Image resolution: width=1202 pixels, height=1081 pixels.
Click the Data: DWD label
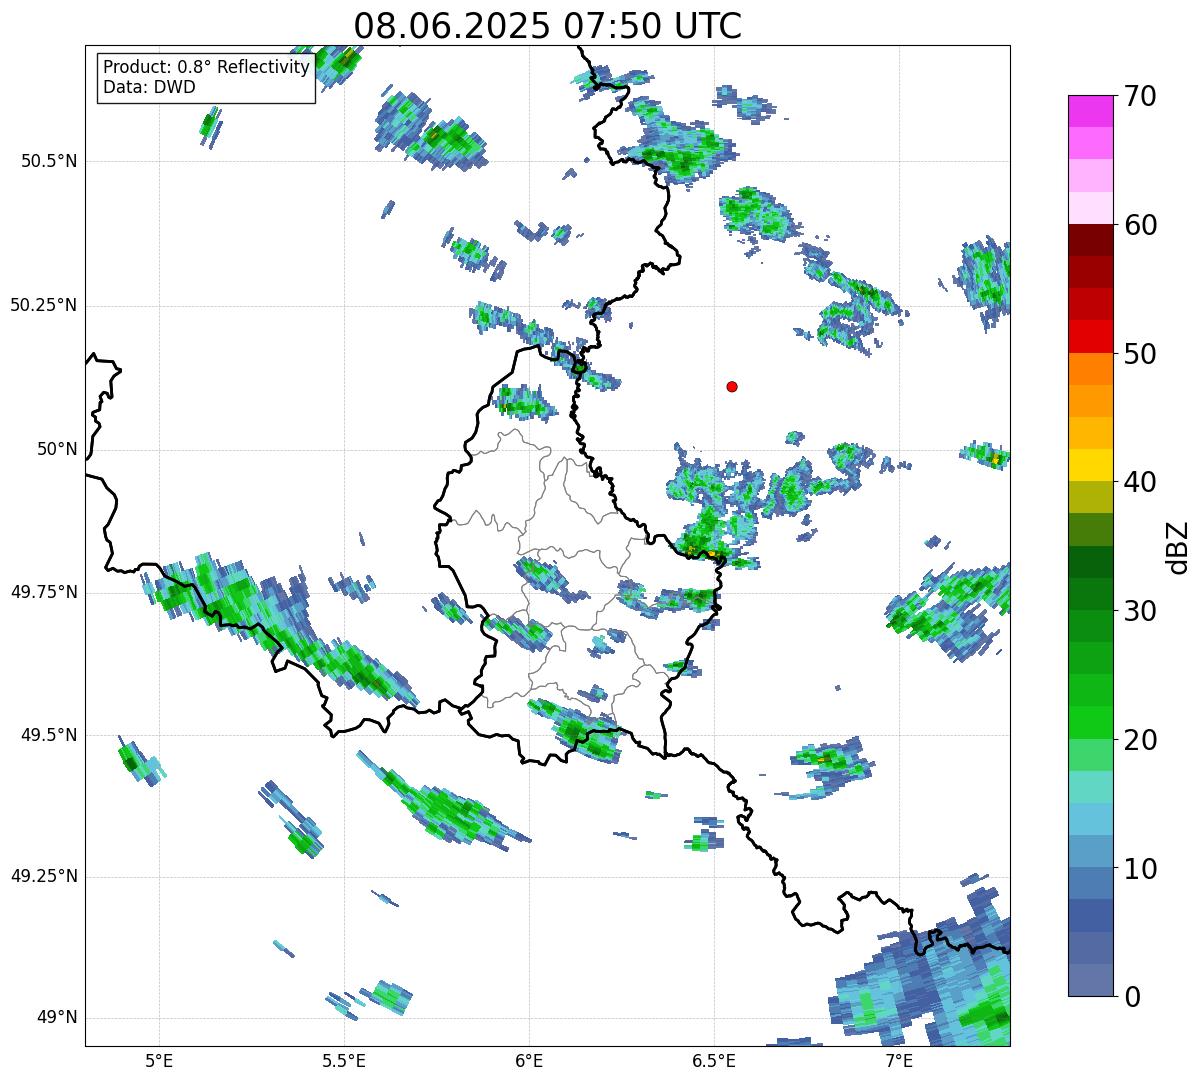click(x=149, y=87)
